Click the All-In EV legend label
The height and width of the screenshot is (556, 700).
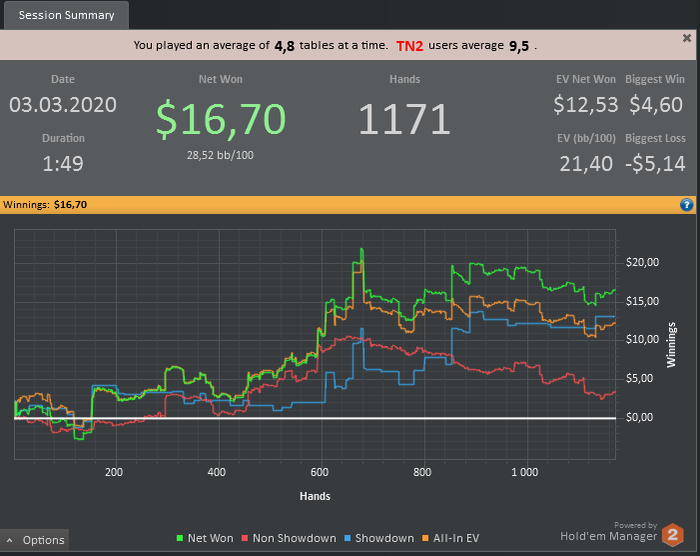point(456,538)
